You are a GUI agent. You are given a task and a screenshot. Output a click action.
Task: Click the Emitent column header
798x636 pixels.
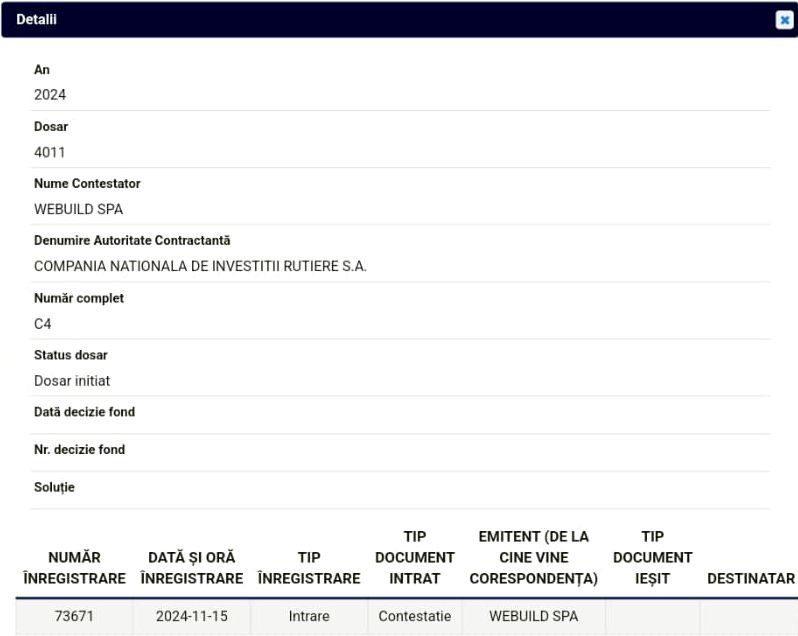click(533, 557)
